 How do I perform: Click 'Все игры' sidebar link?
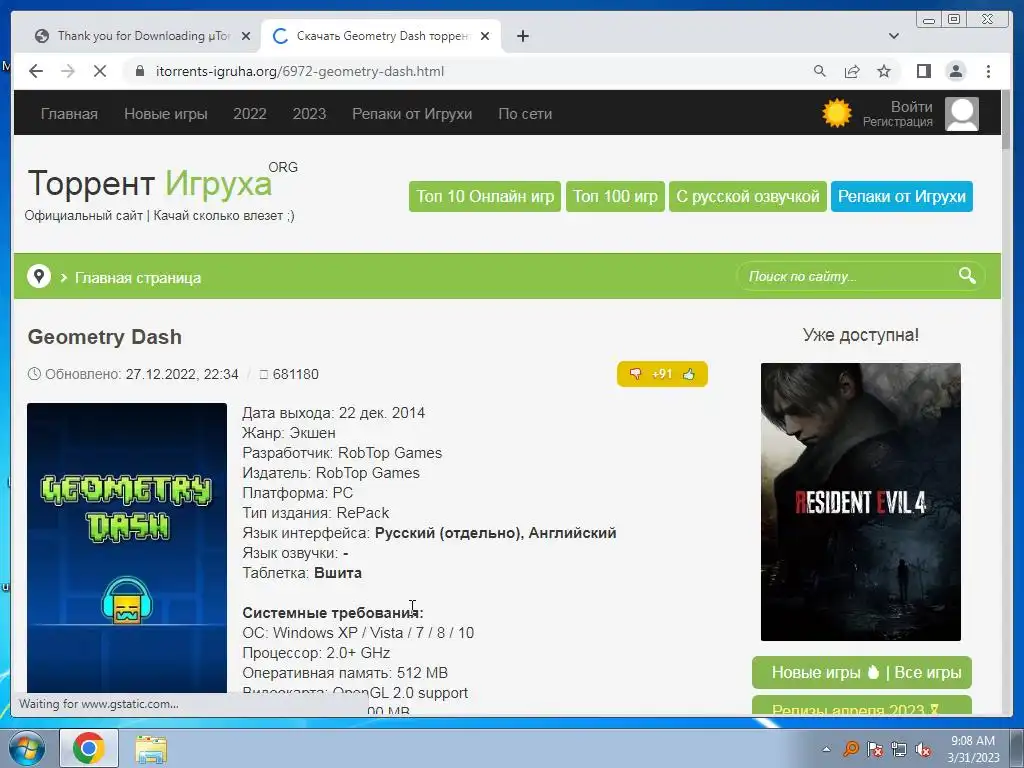coord(927,672)
